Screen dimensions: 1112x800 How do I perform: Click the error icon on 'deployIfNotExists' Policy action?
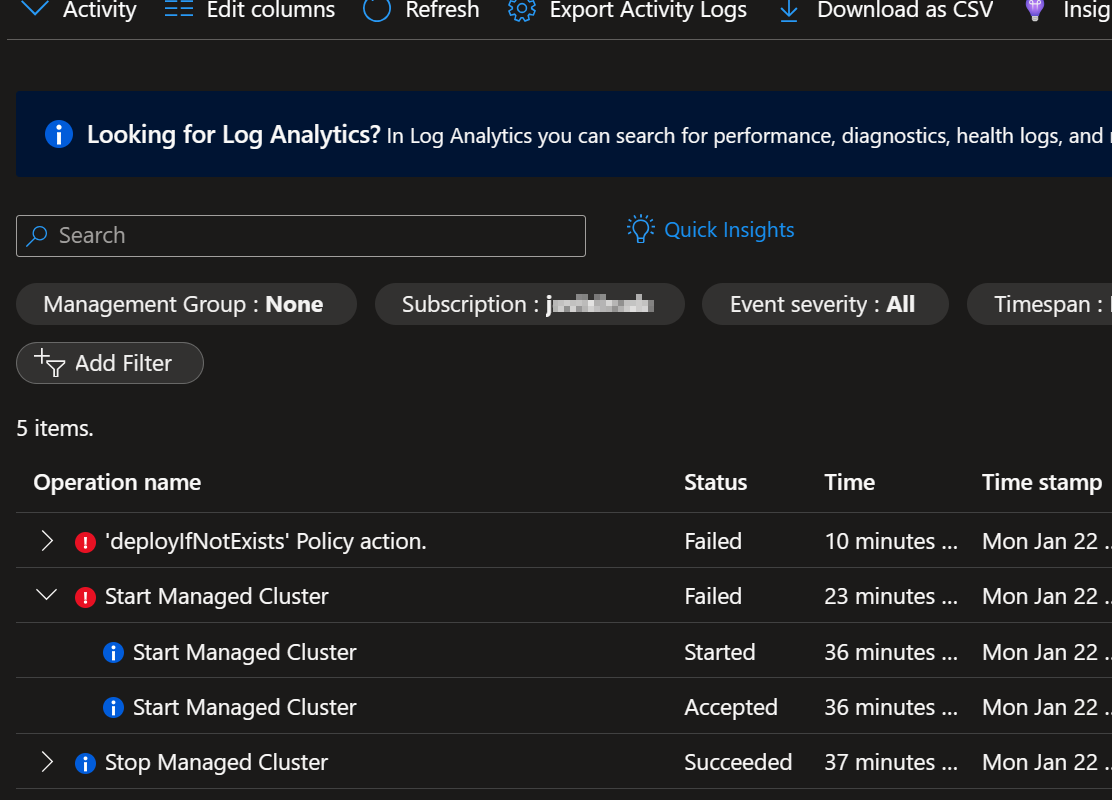coord(85,541)
